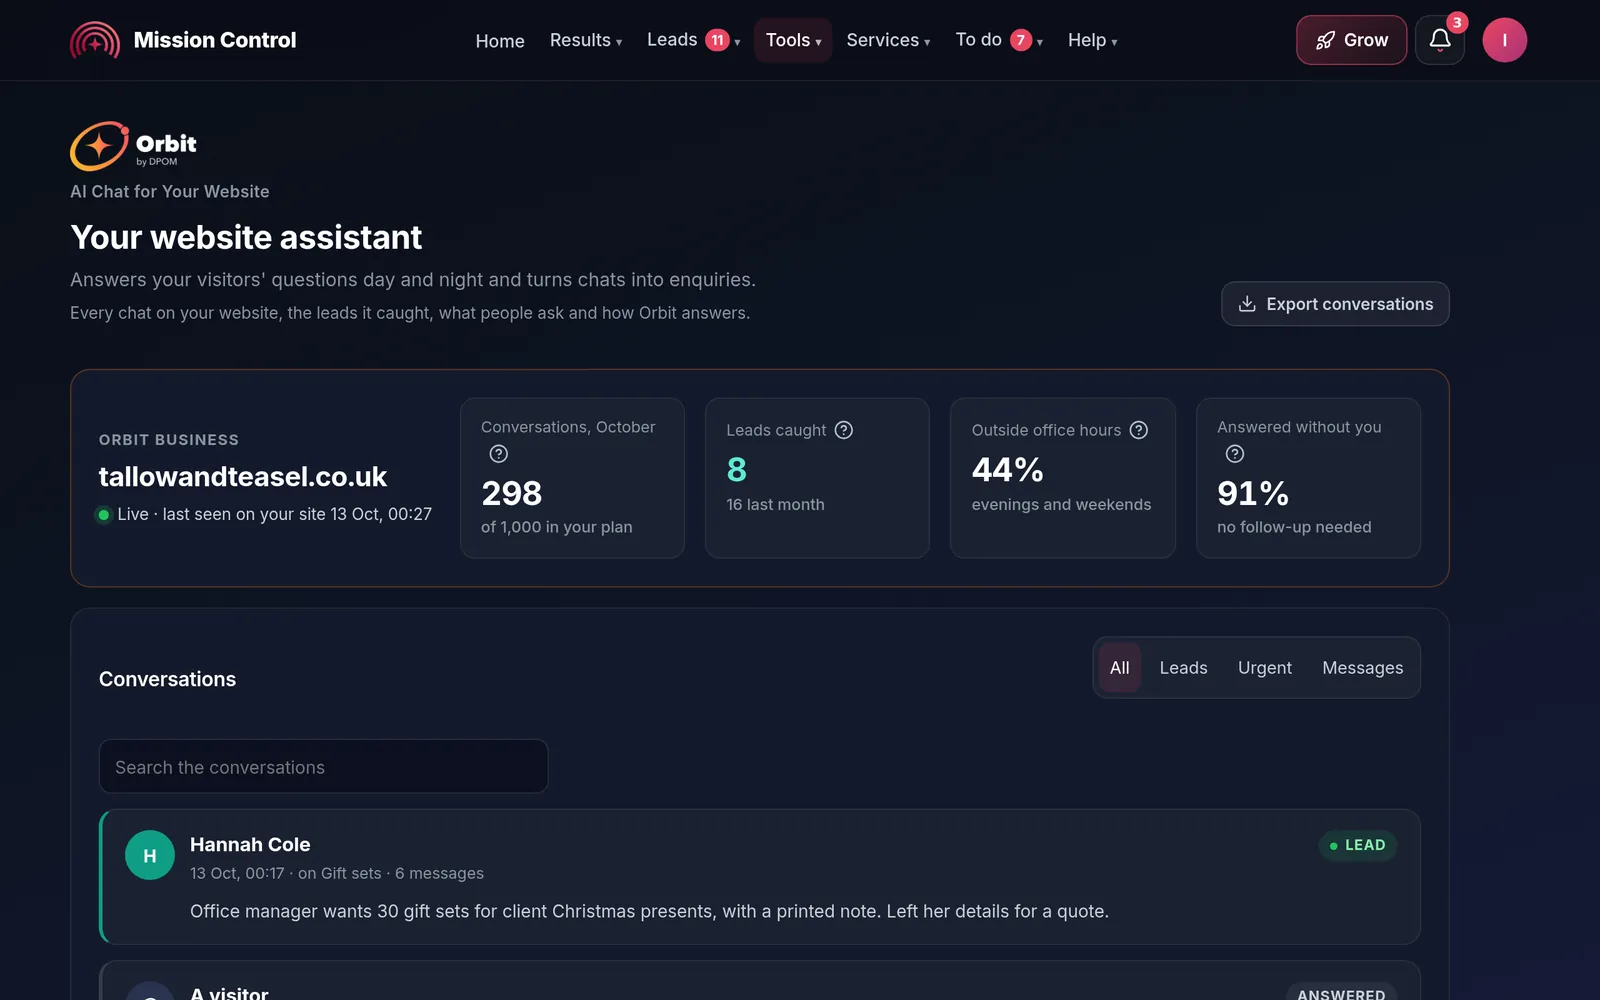
Task: Expand the To do dropdown menu
Action: (x=999, y=40)
